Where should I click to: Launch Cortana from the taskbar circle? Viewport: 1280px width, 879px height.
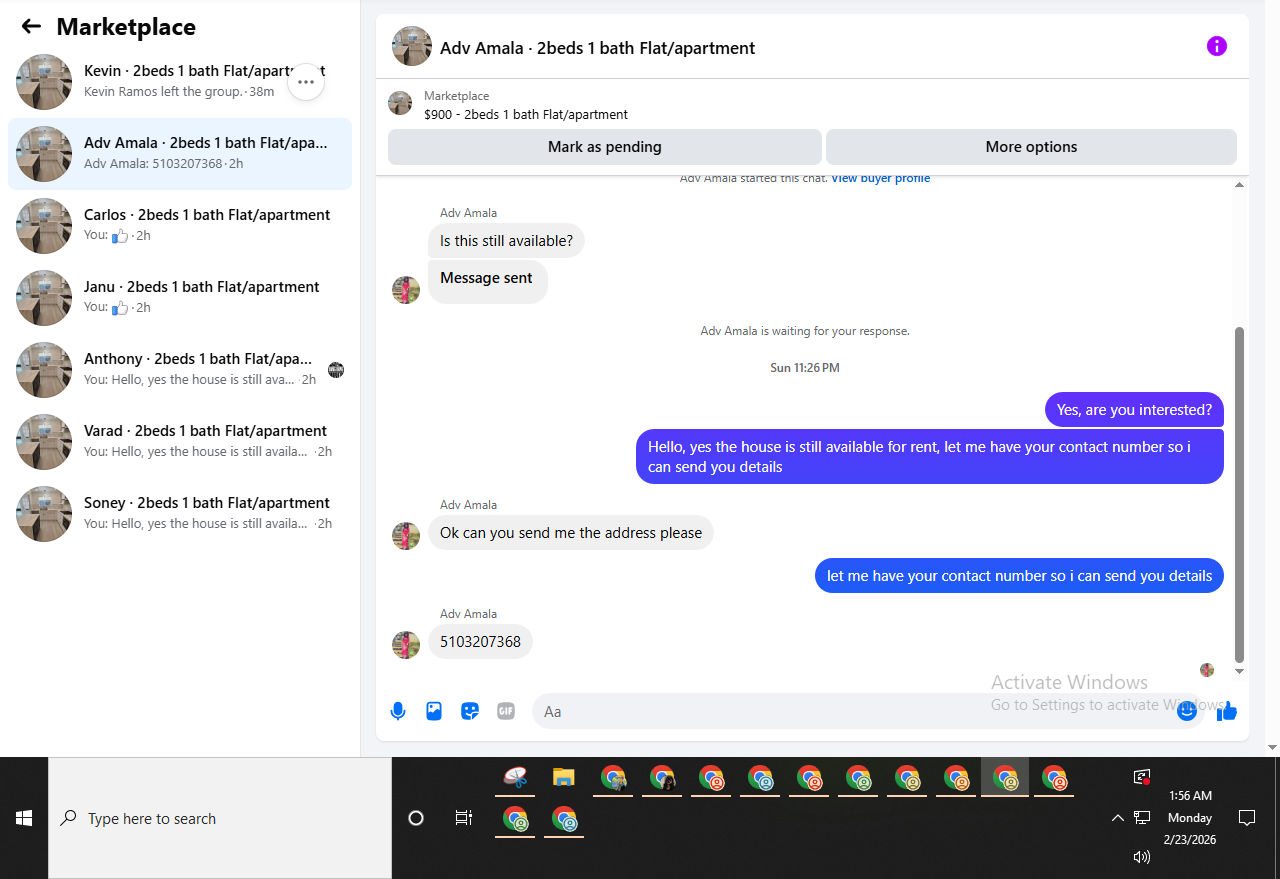point(416,818)
